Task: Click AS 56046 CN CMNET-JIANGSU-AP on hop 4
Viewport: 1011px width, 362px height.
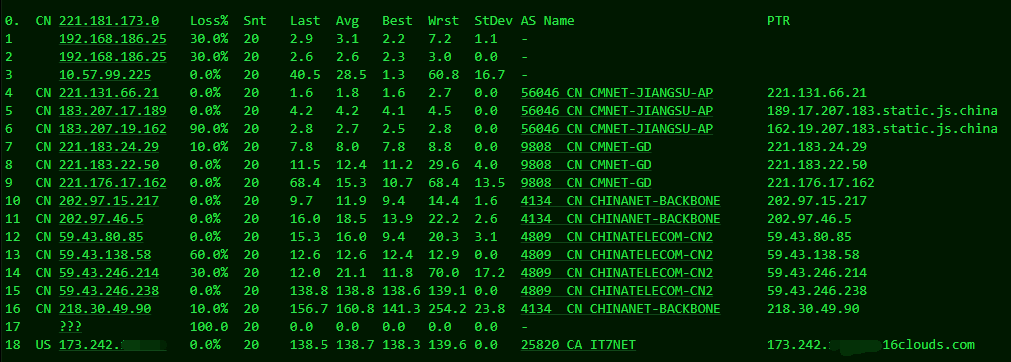Action: 617,92
